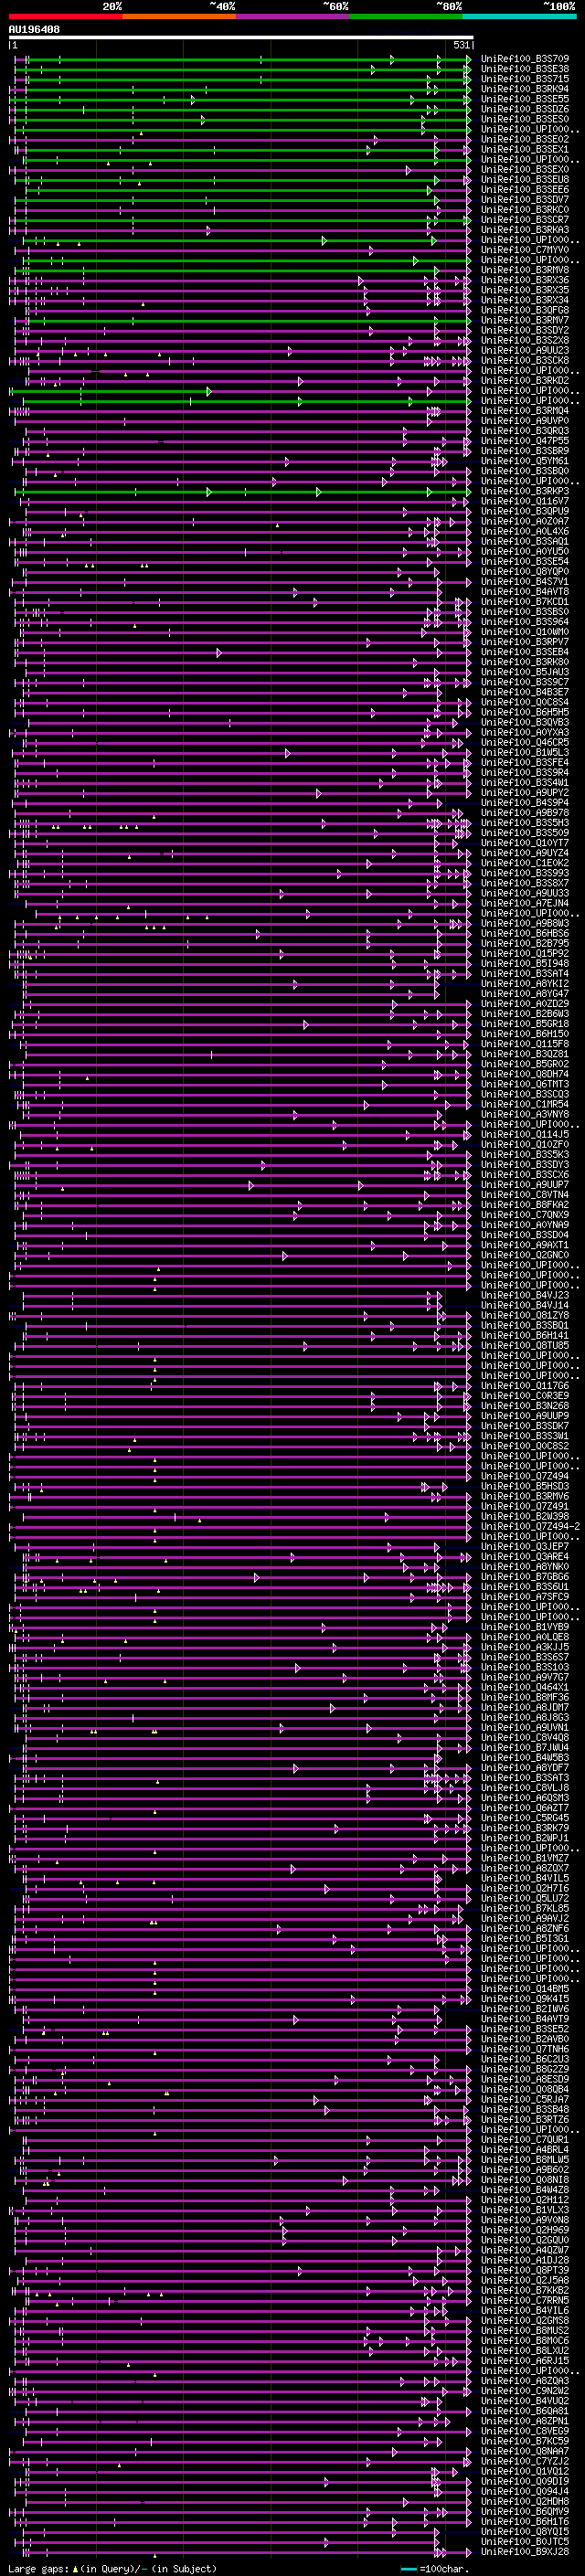Select hit UniRef100_B3QFG8
585x2576 pixels.
coord(525,310)
